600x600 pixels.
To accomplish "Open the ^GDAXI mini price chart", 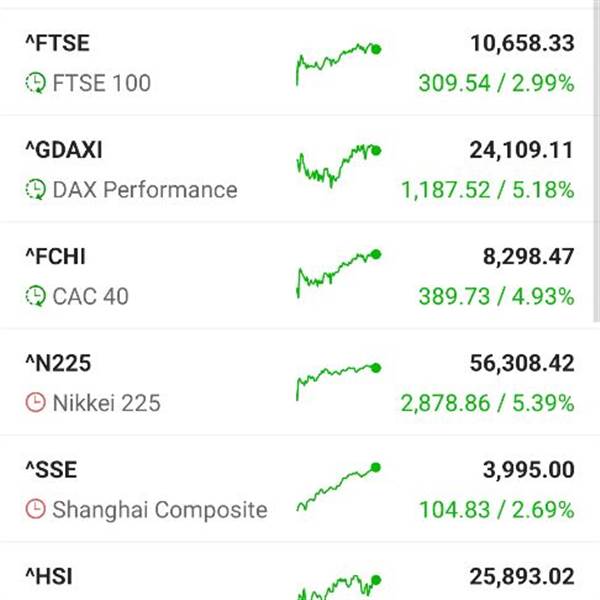I will [338, 167].
